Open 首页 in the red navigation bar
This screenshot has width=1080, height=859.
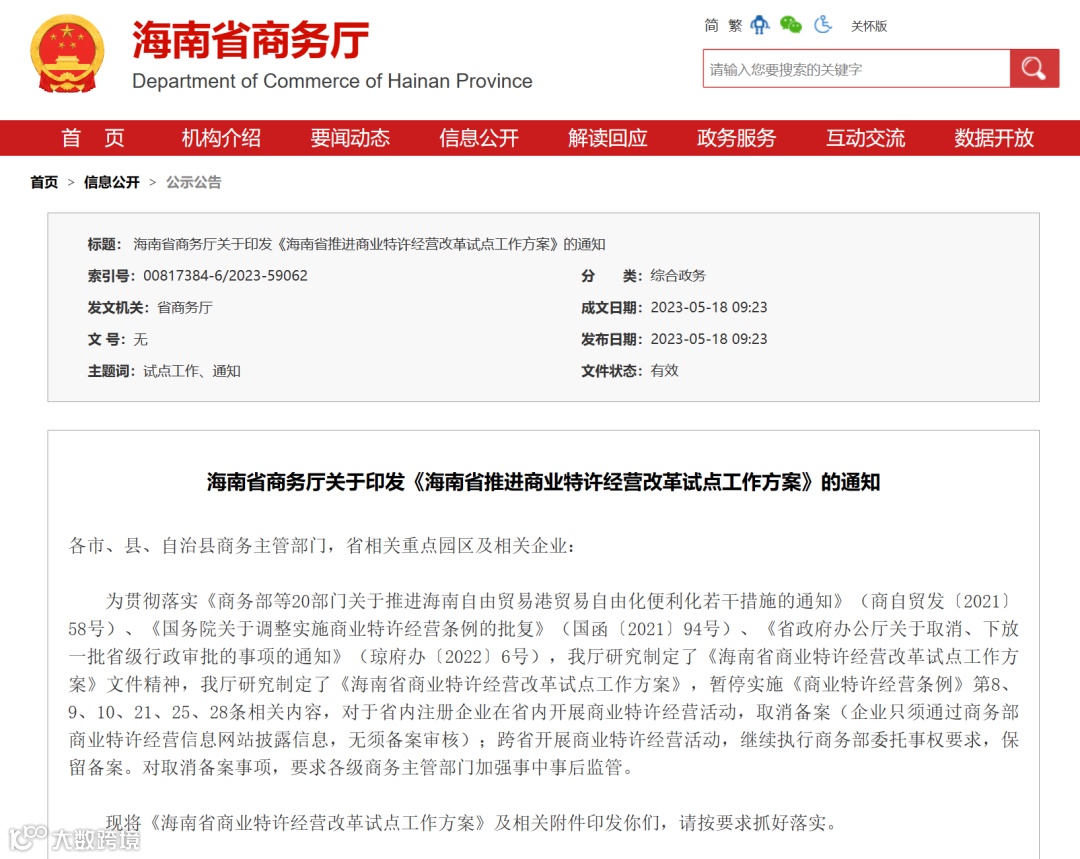93,138
